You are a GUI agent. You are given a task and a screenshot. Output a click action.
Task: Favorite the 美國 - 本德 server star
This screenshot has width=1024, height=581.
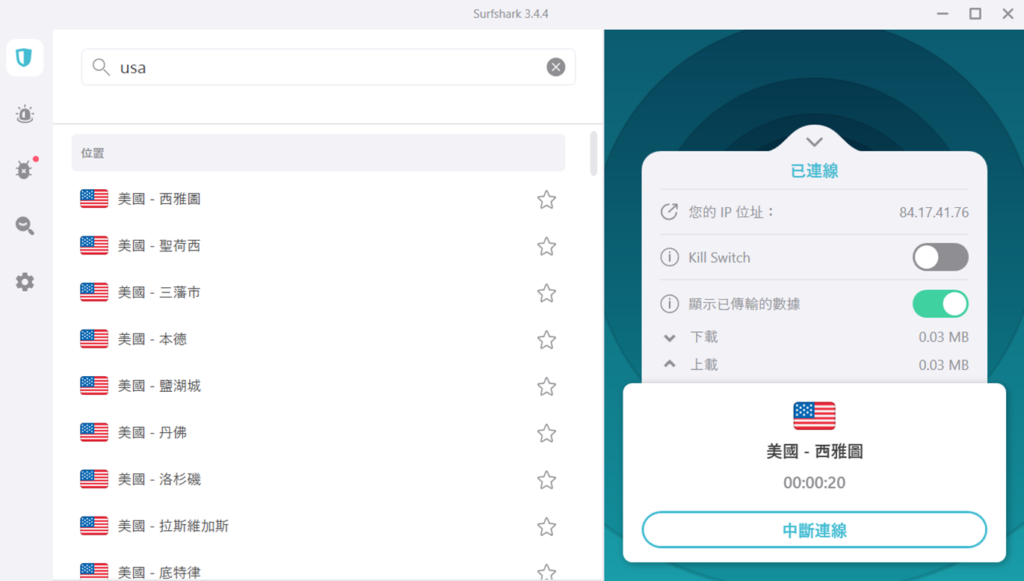pos(547,339)
